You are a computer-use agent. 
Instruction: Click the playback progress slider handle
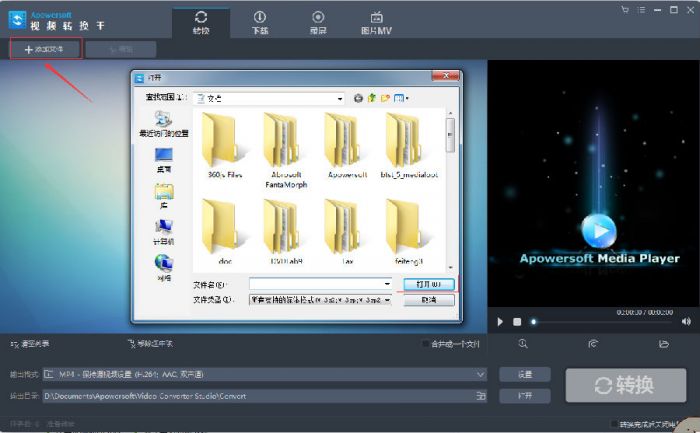533,322
